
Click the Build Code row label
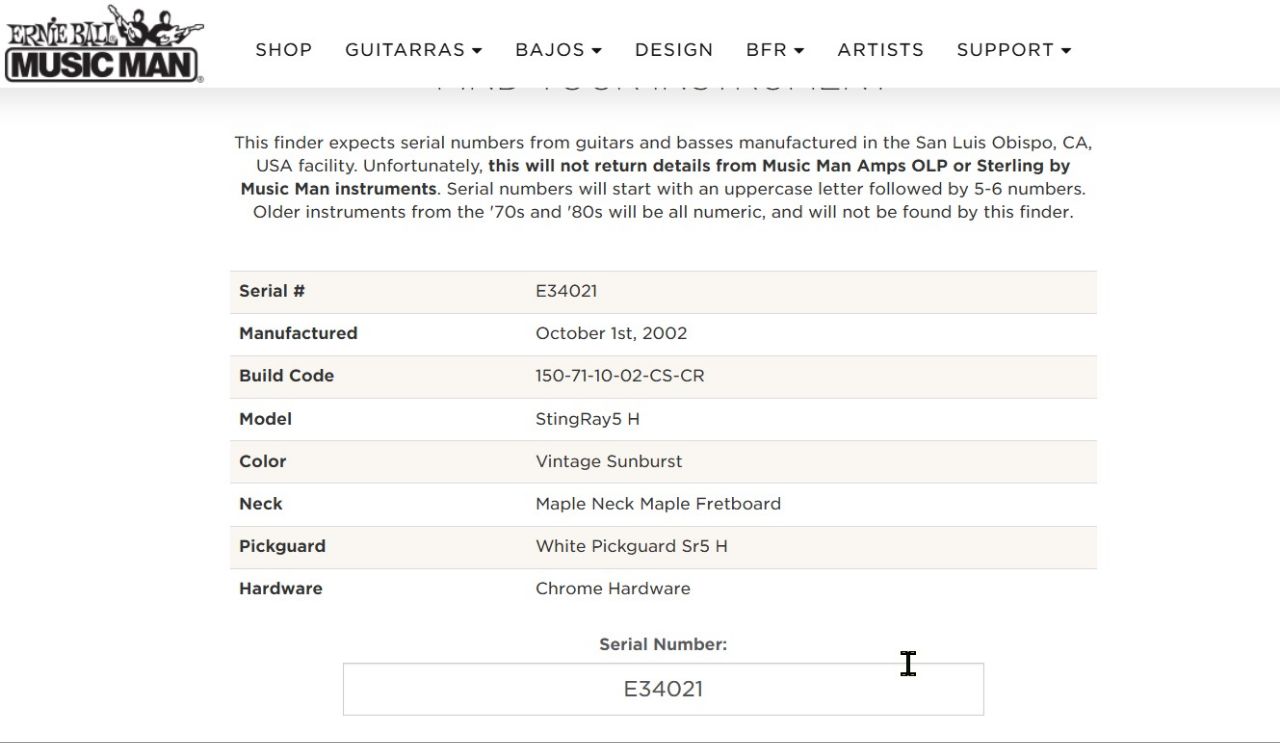[287, 376]
